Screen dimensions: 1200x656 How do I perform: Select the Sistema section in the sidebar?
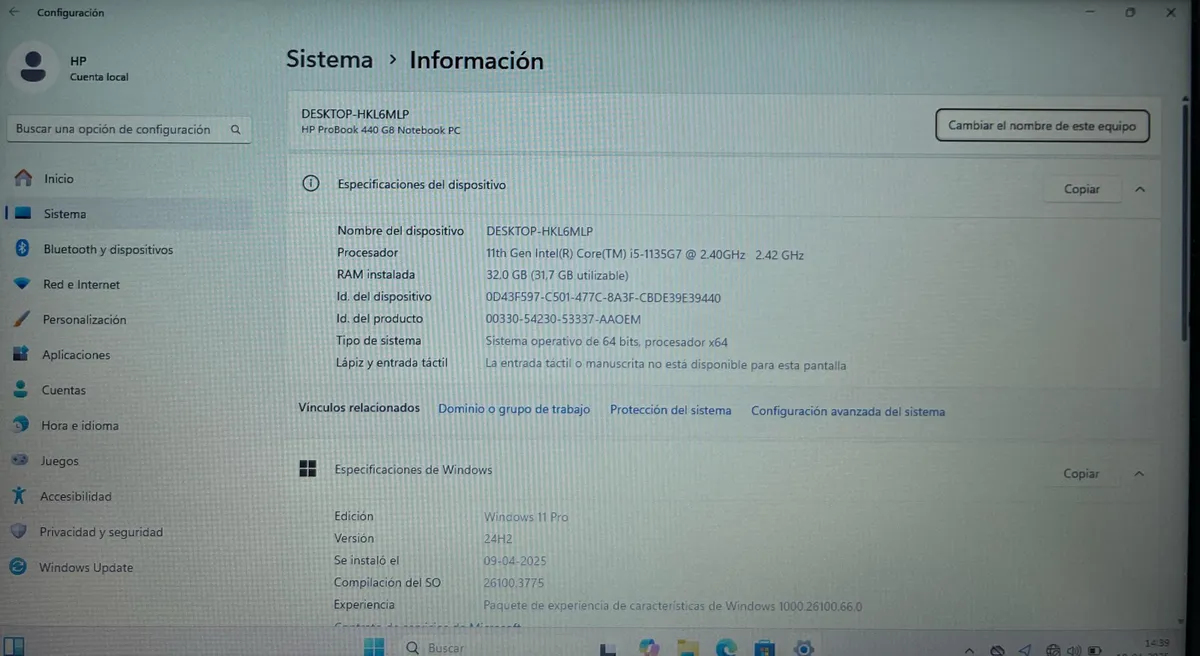coord(128,214)
